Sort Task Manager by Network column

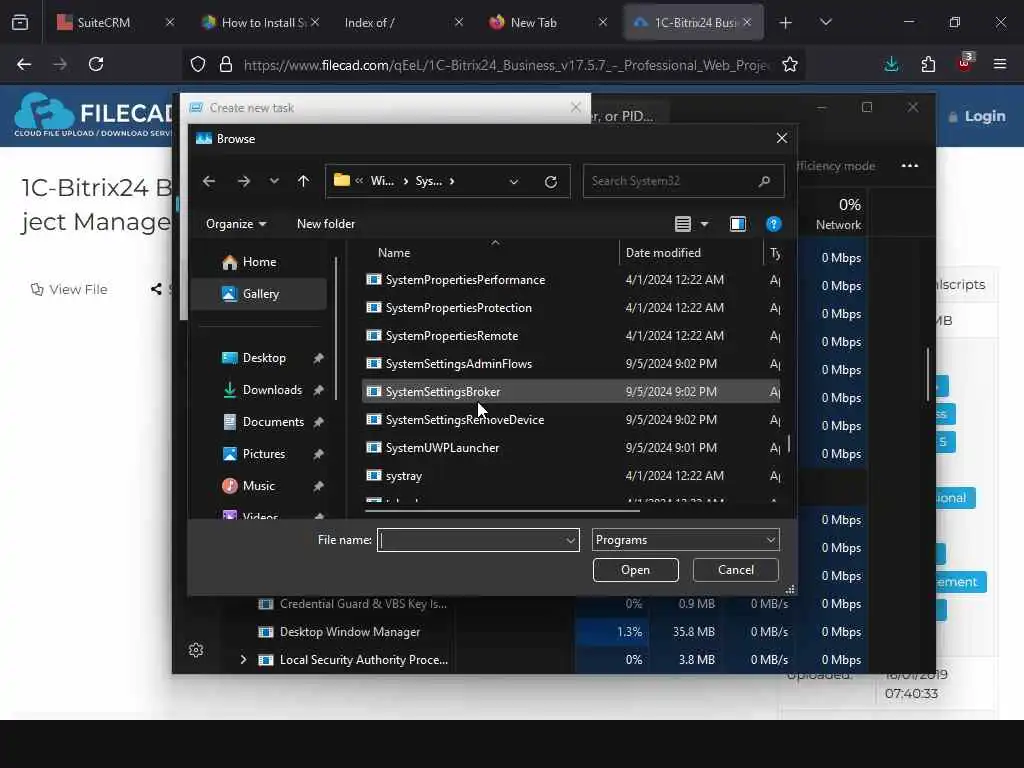click(838, 215)
